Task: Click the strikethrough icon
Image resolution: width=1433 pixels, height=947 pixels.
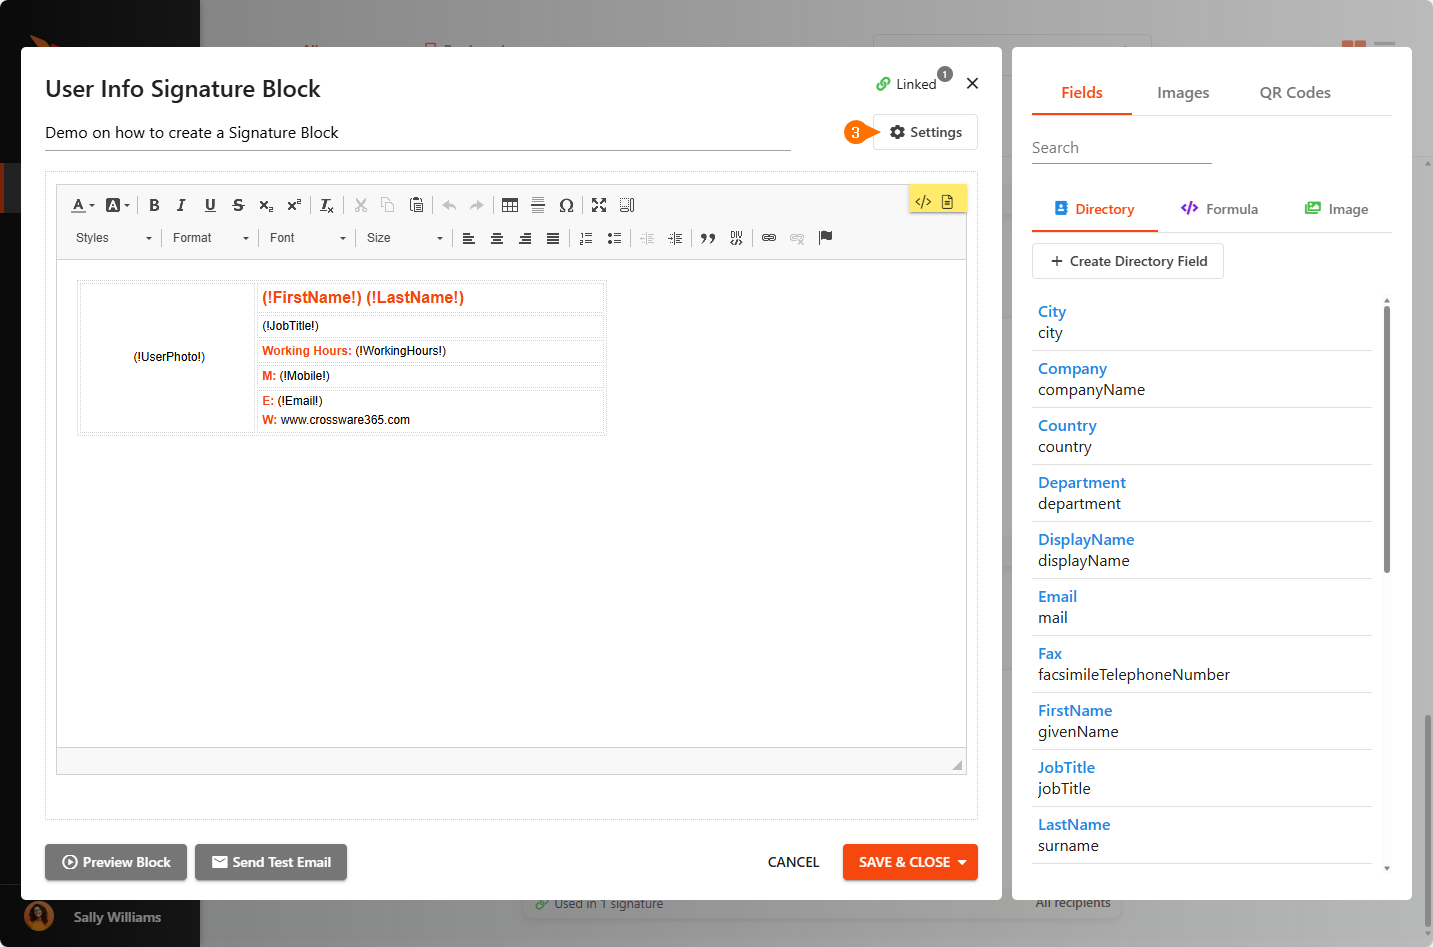Action: pos(238,205)
